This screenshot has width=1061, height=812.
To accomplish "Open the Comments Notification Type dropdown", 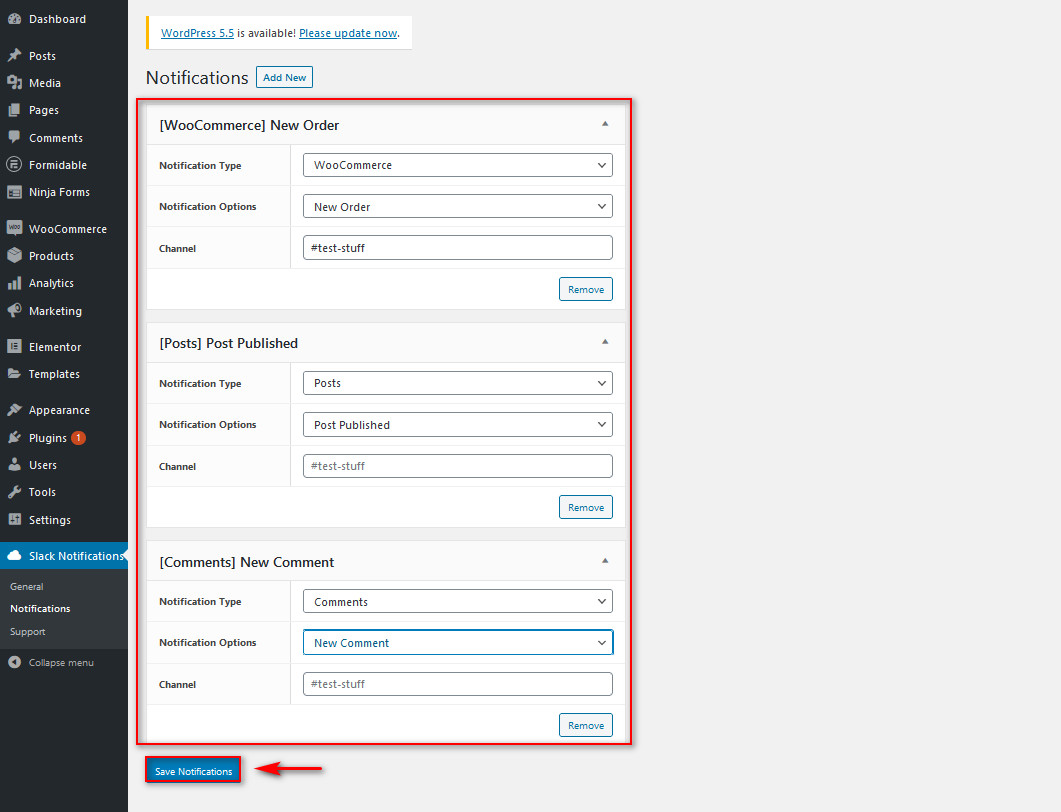I will click(x=458, y=602).
